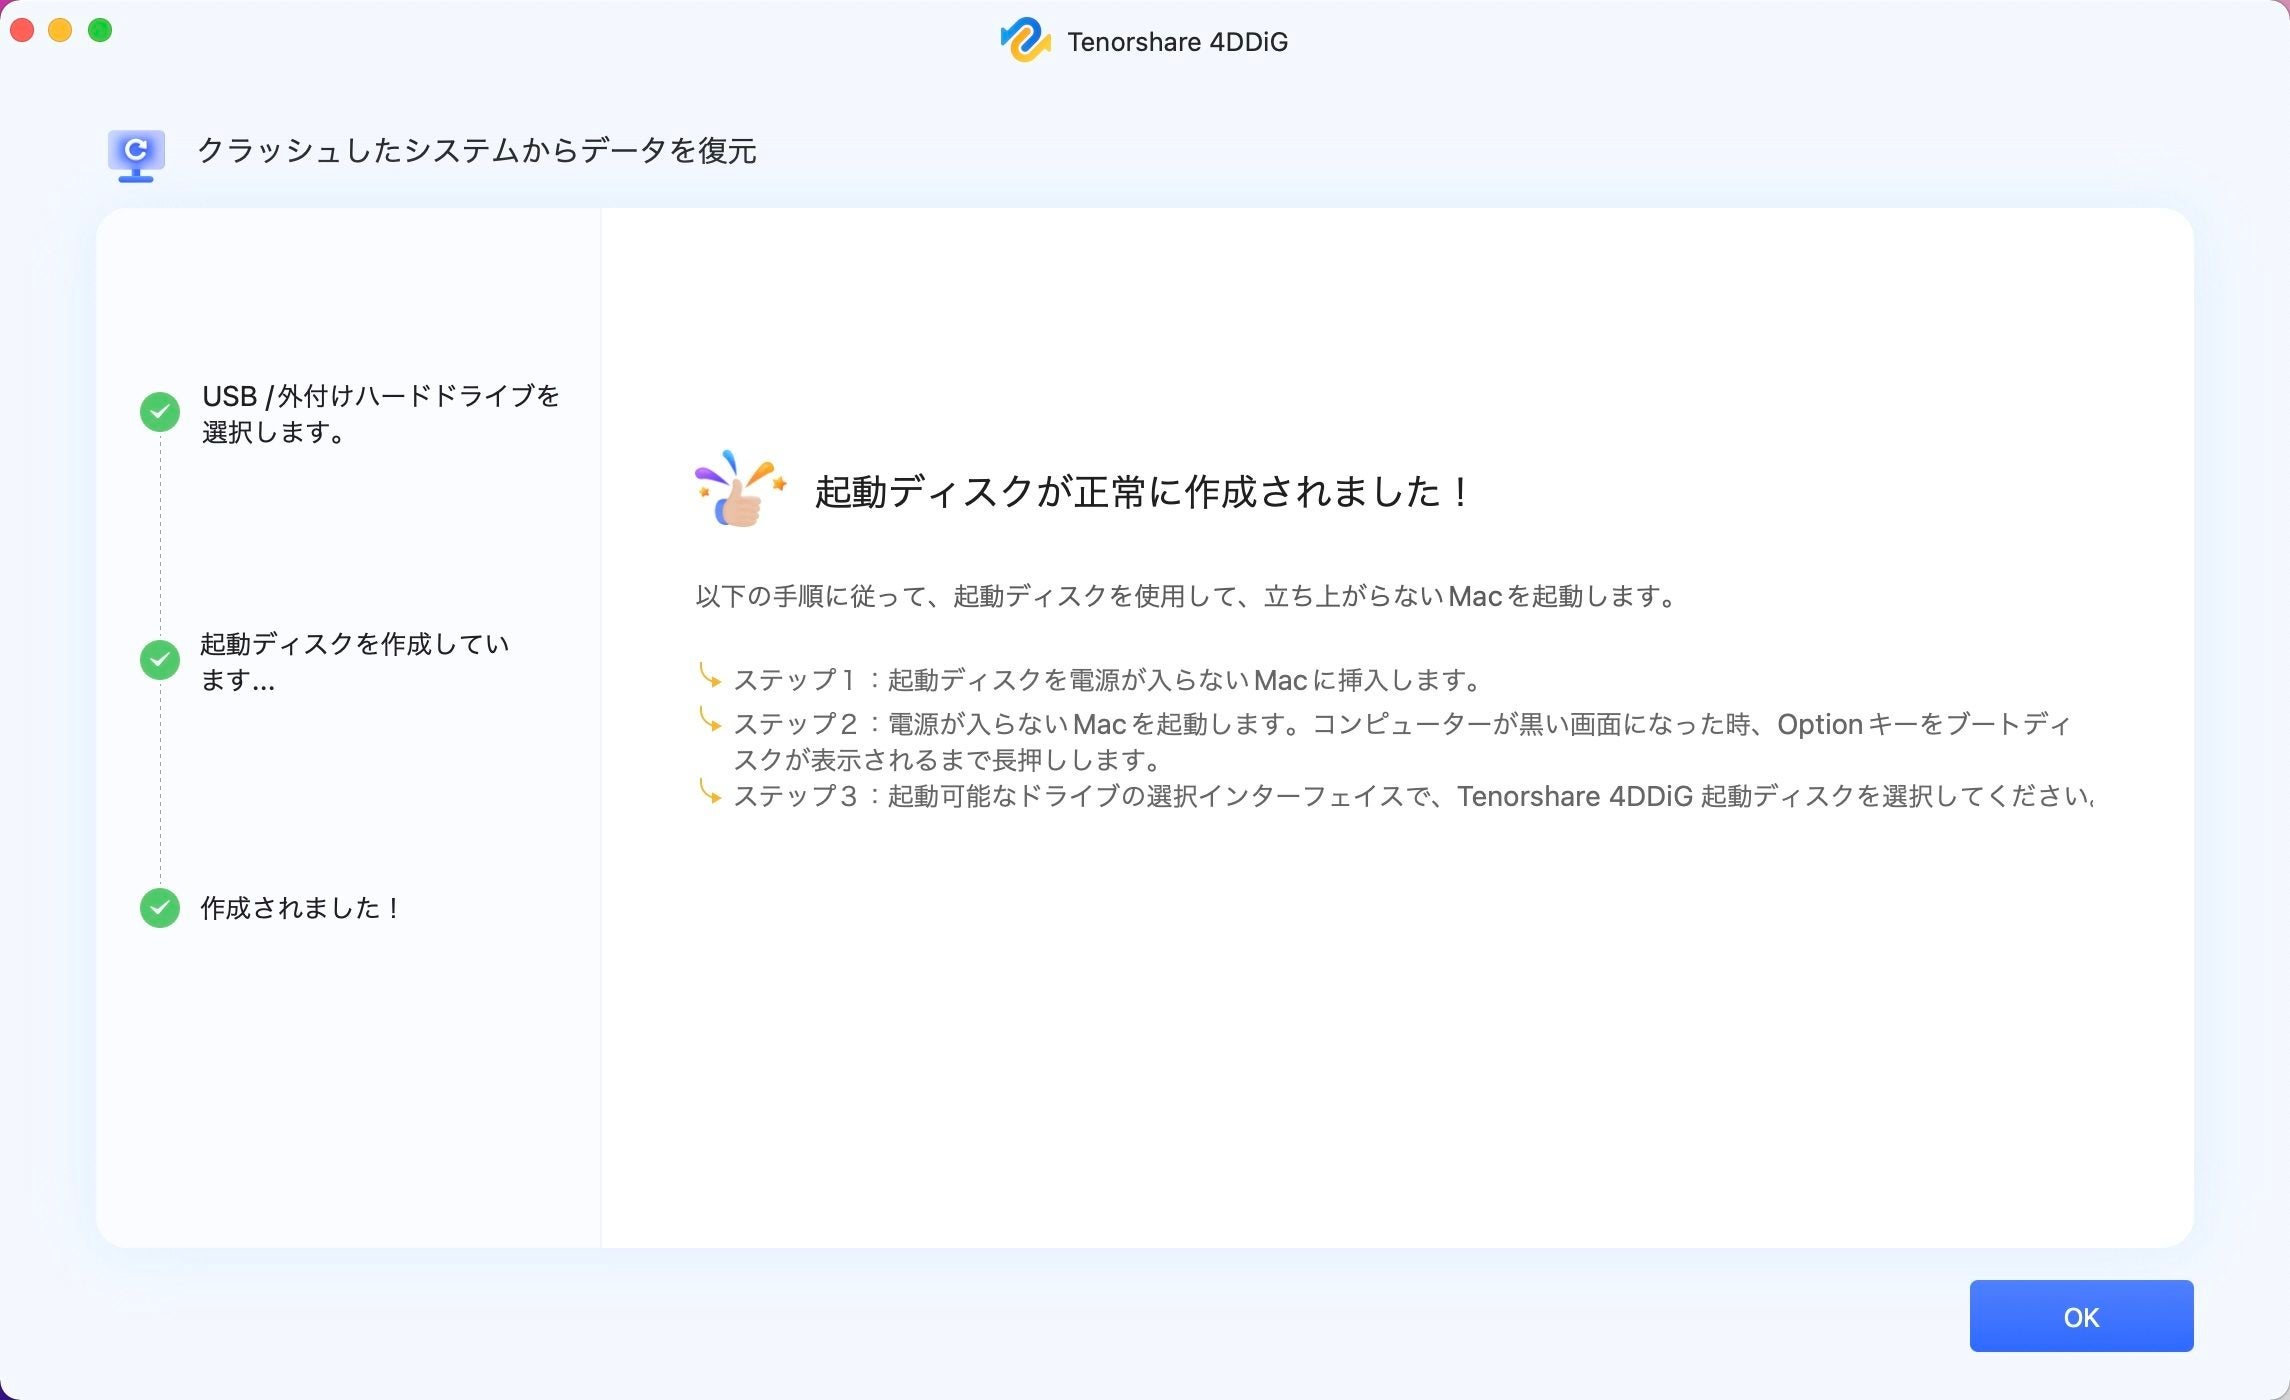Select the USB/外付けハードドライブ step label
This screenshot has width=2290, height=1400.
(x=380, y=413)
